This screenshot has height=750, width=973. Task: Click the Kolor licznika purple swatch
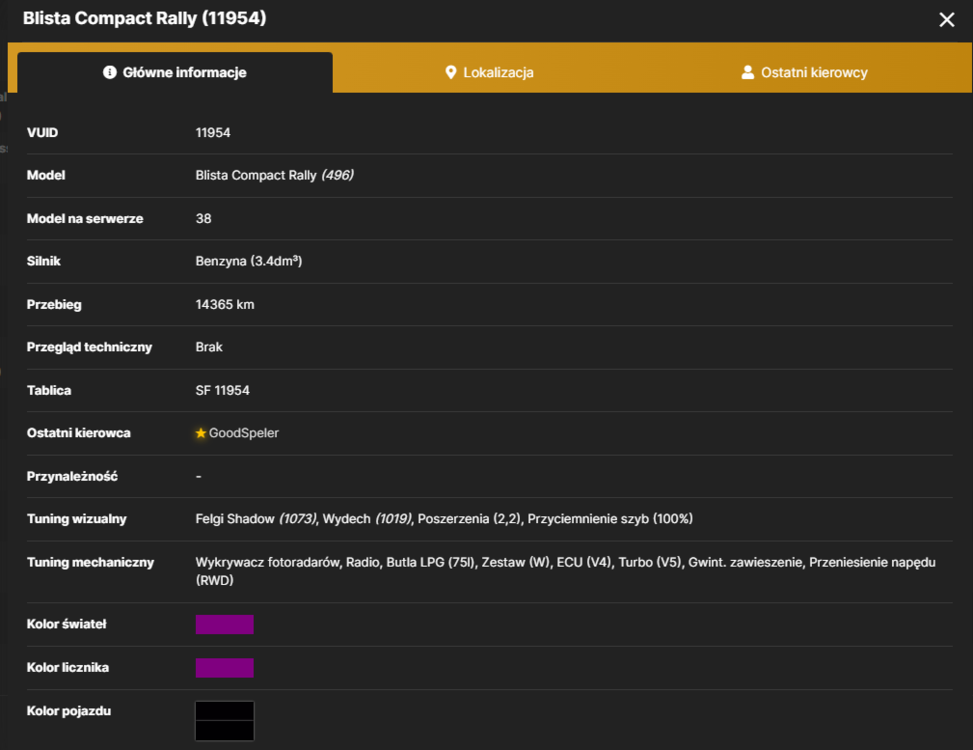(x=225, y=667)
